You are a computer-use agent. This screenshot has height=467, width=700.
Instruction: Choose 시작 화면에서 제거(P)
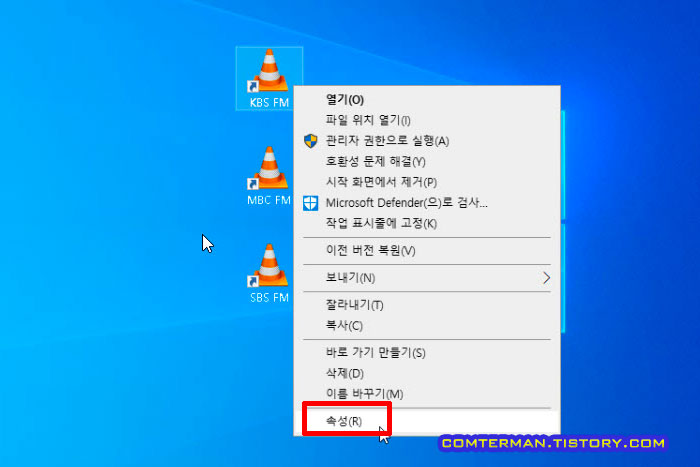pyautogui.click(x=427, y=182)
